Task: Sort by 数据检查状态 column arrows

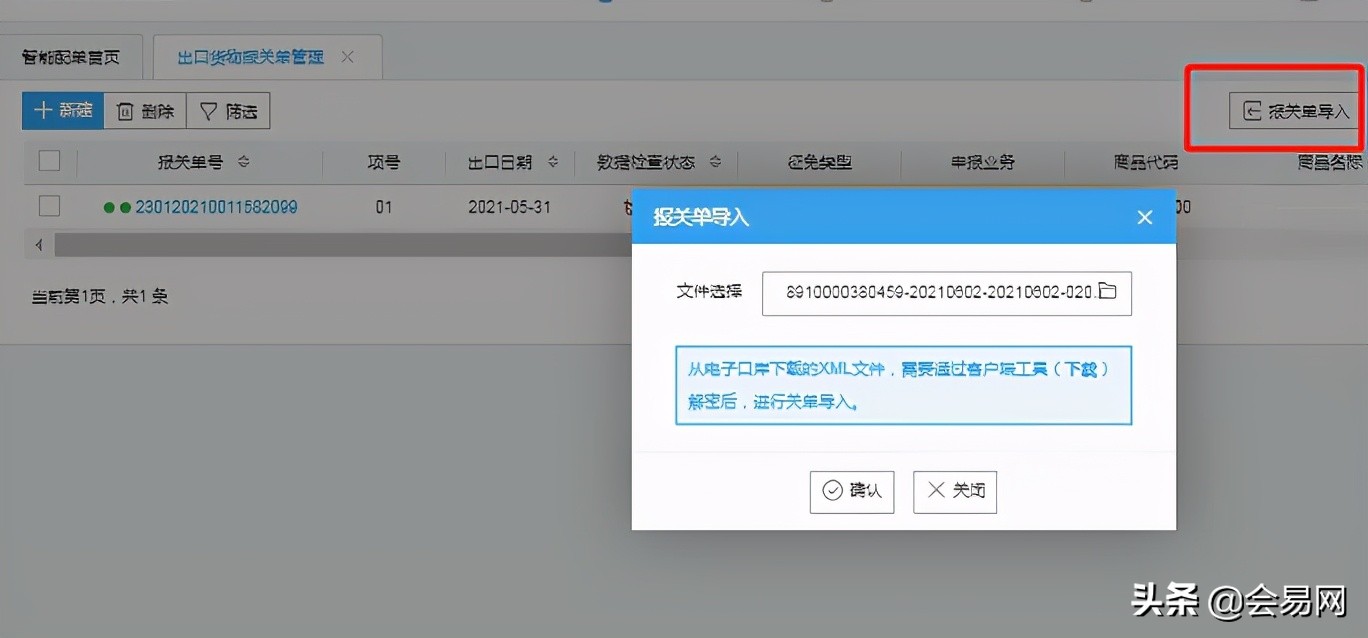Action: pos(716,162)
